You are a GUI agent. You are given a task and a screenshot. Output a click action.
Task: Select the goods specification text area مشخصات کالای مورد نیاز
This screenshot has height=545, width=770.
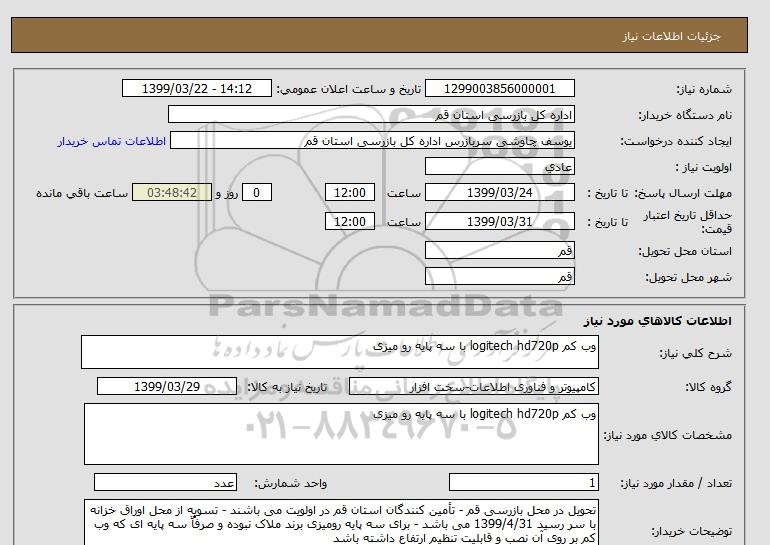(x=341, y=434)
